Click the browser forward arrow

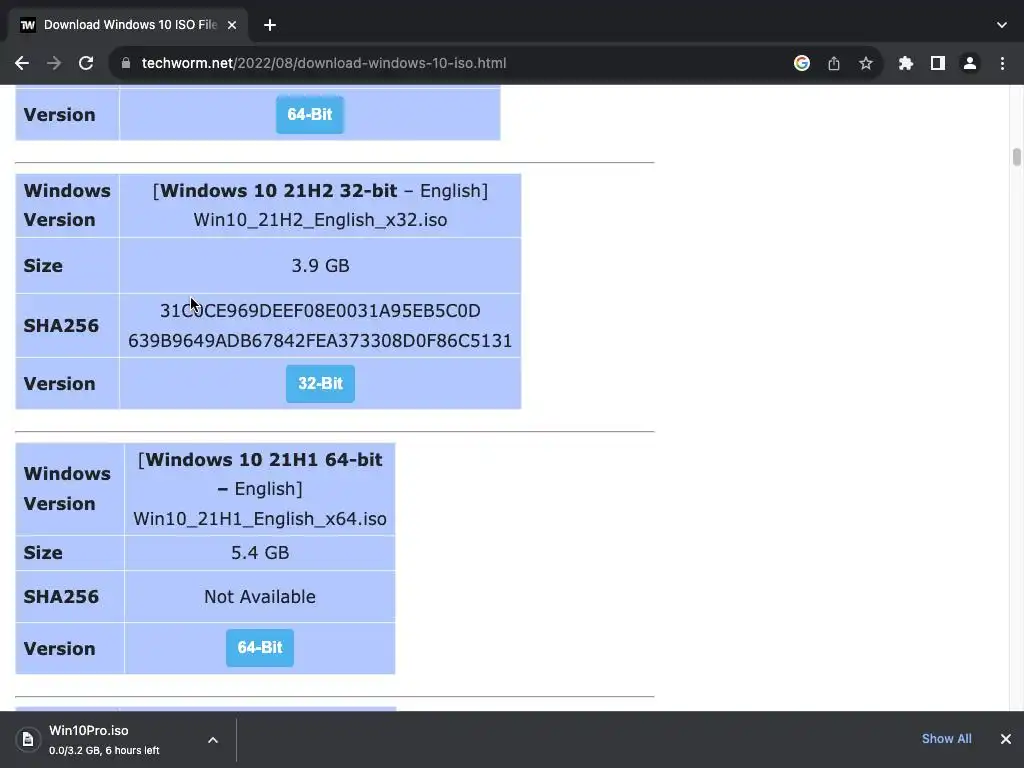point(54,63)
